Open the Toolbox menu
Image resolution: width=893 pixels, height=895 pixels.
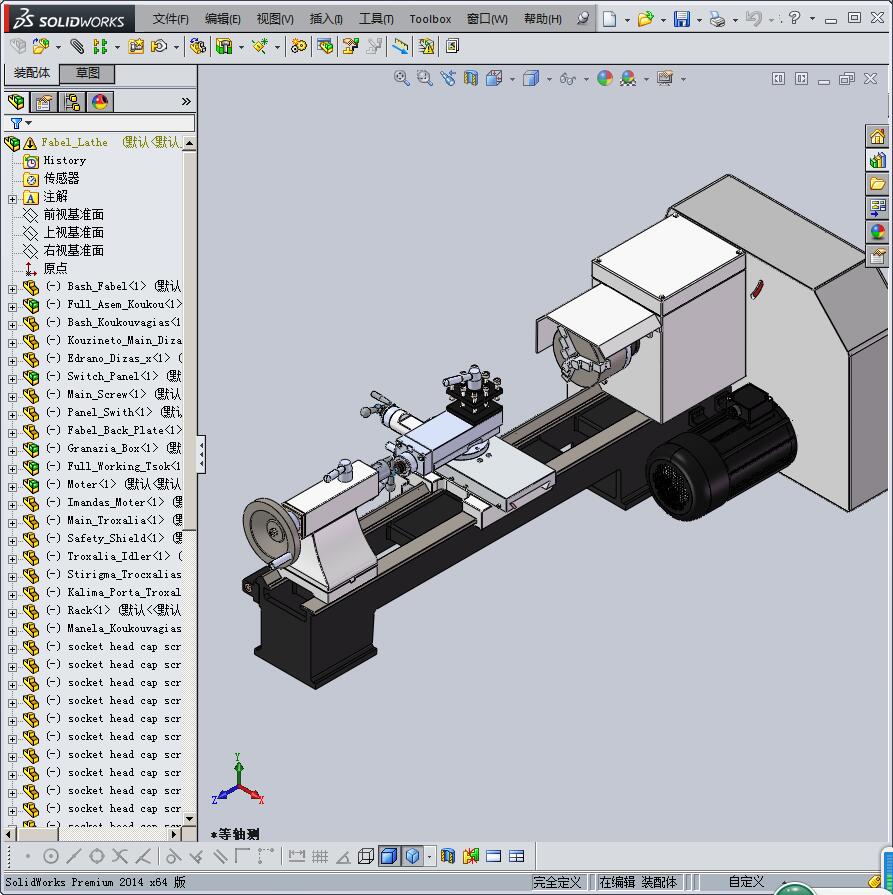click(430, 19)
